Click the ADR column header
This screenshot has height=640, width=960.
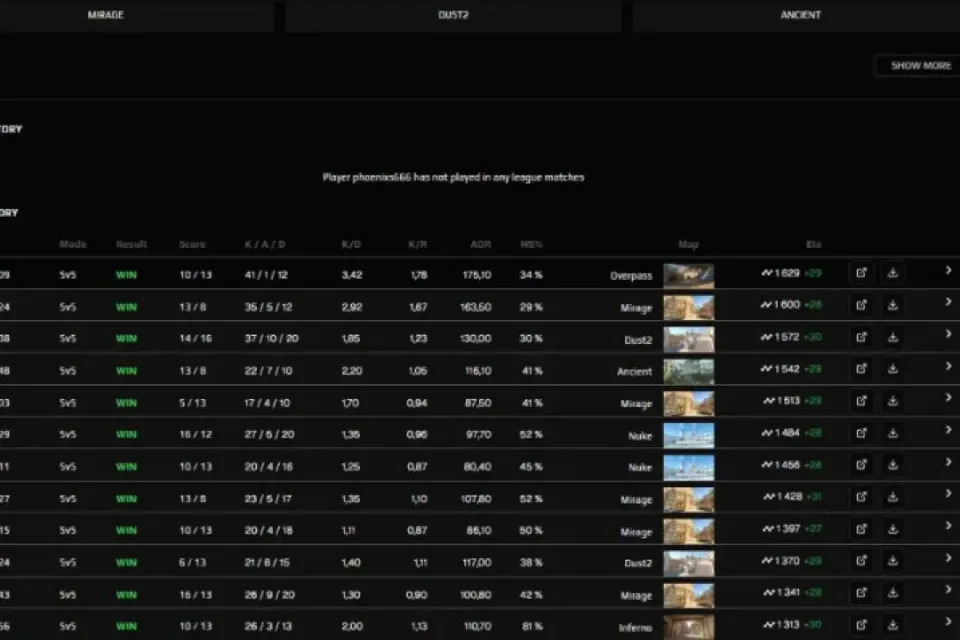tap(481, 244)
